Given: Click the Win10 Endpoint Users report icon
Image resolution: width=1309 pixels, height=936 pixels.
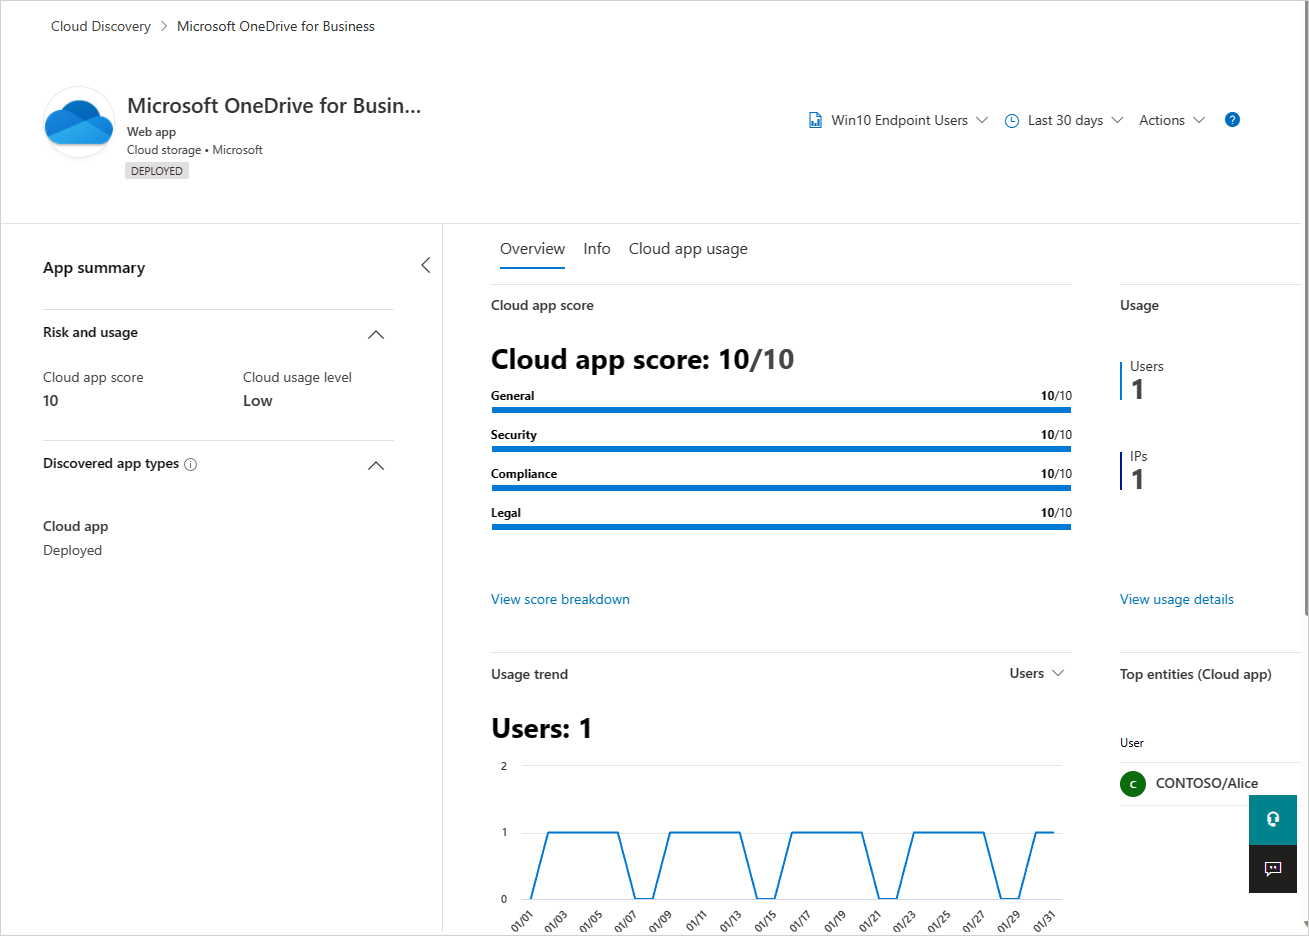Looking at the screenshot, I should (815, 120).
